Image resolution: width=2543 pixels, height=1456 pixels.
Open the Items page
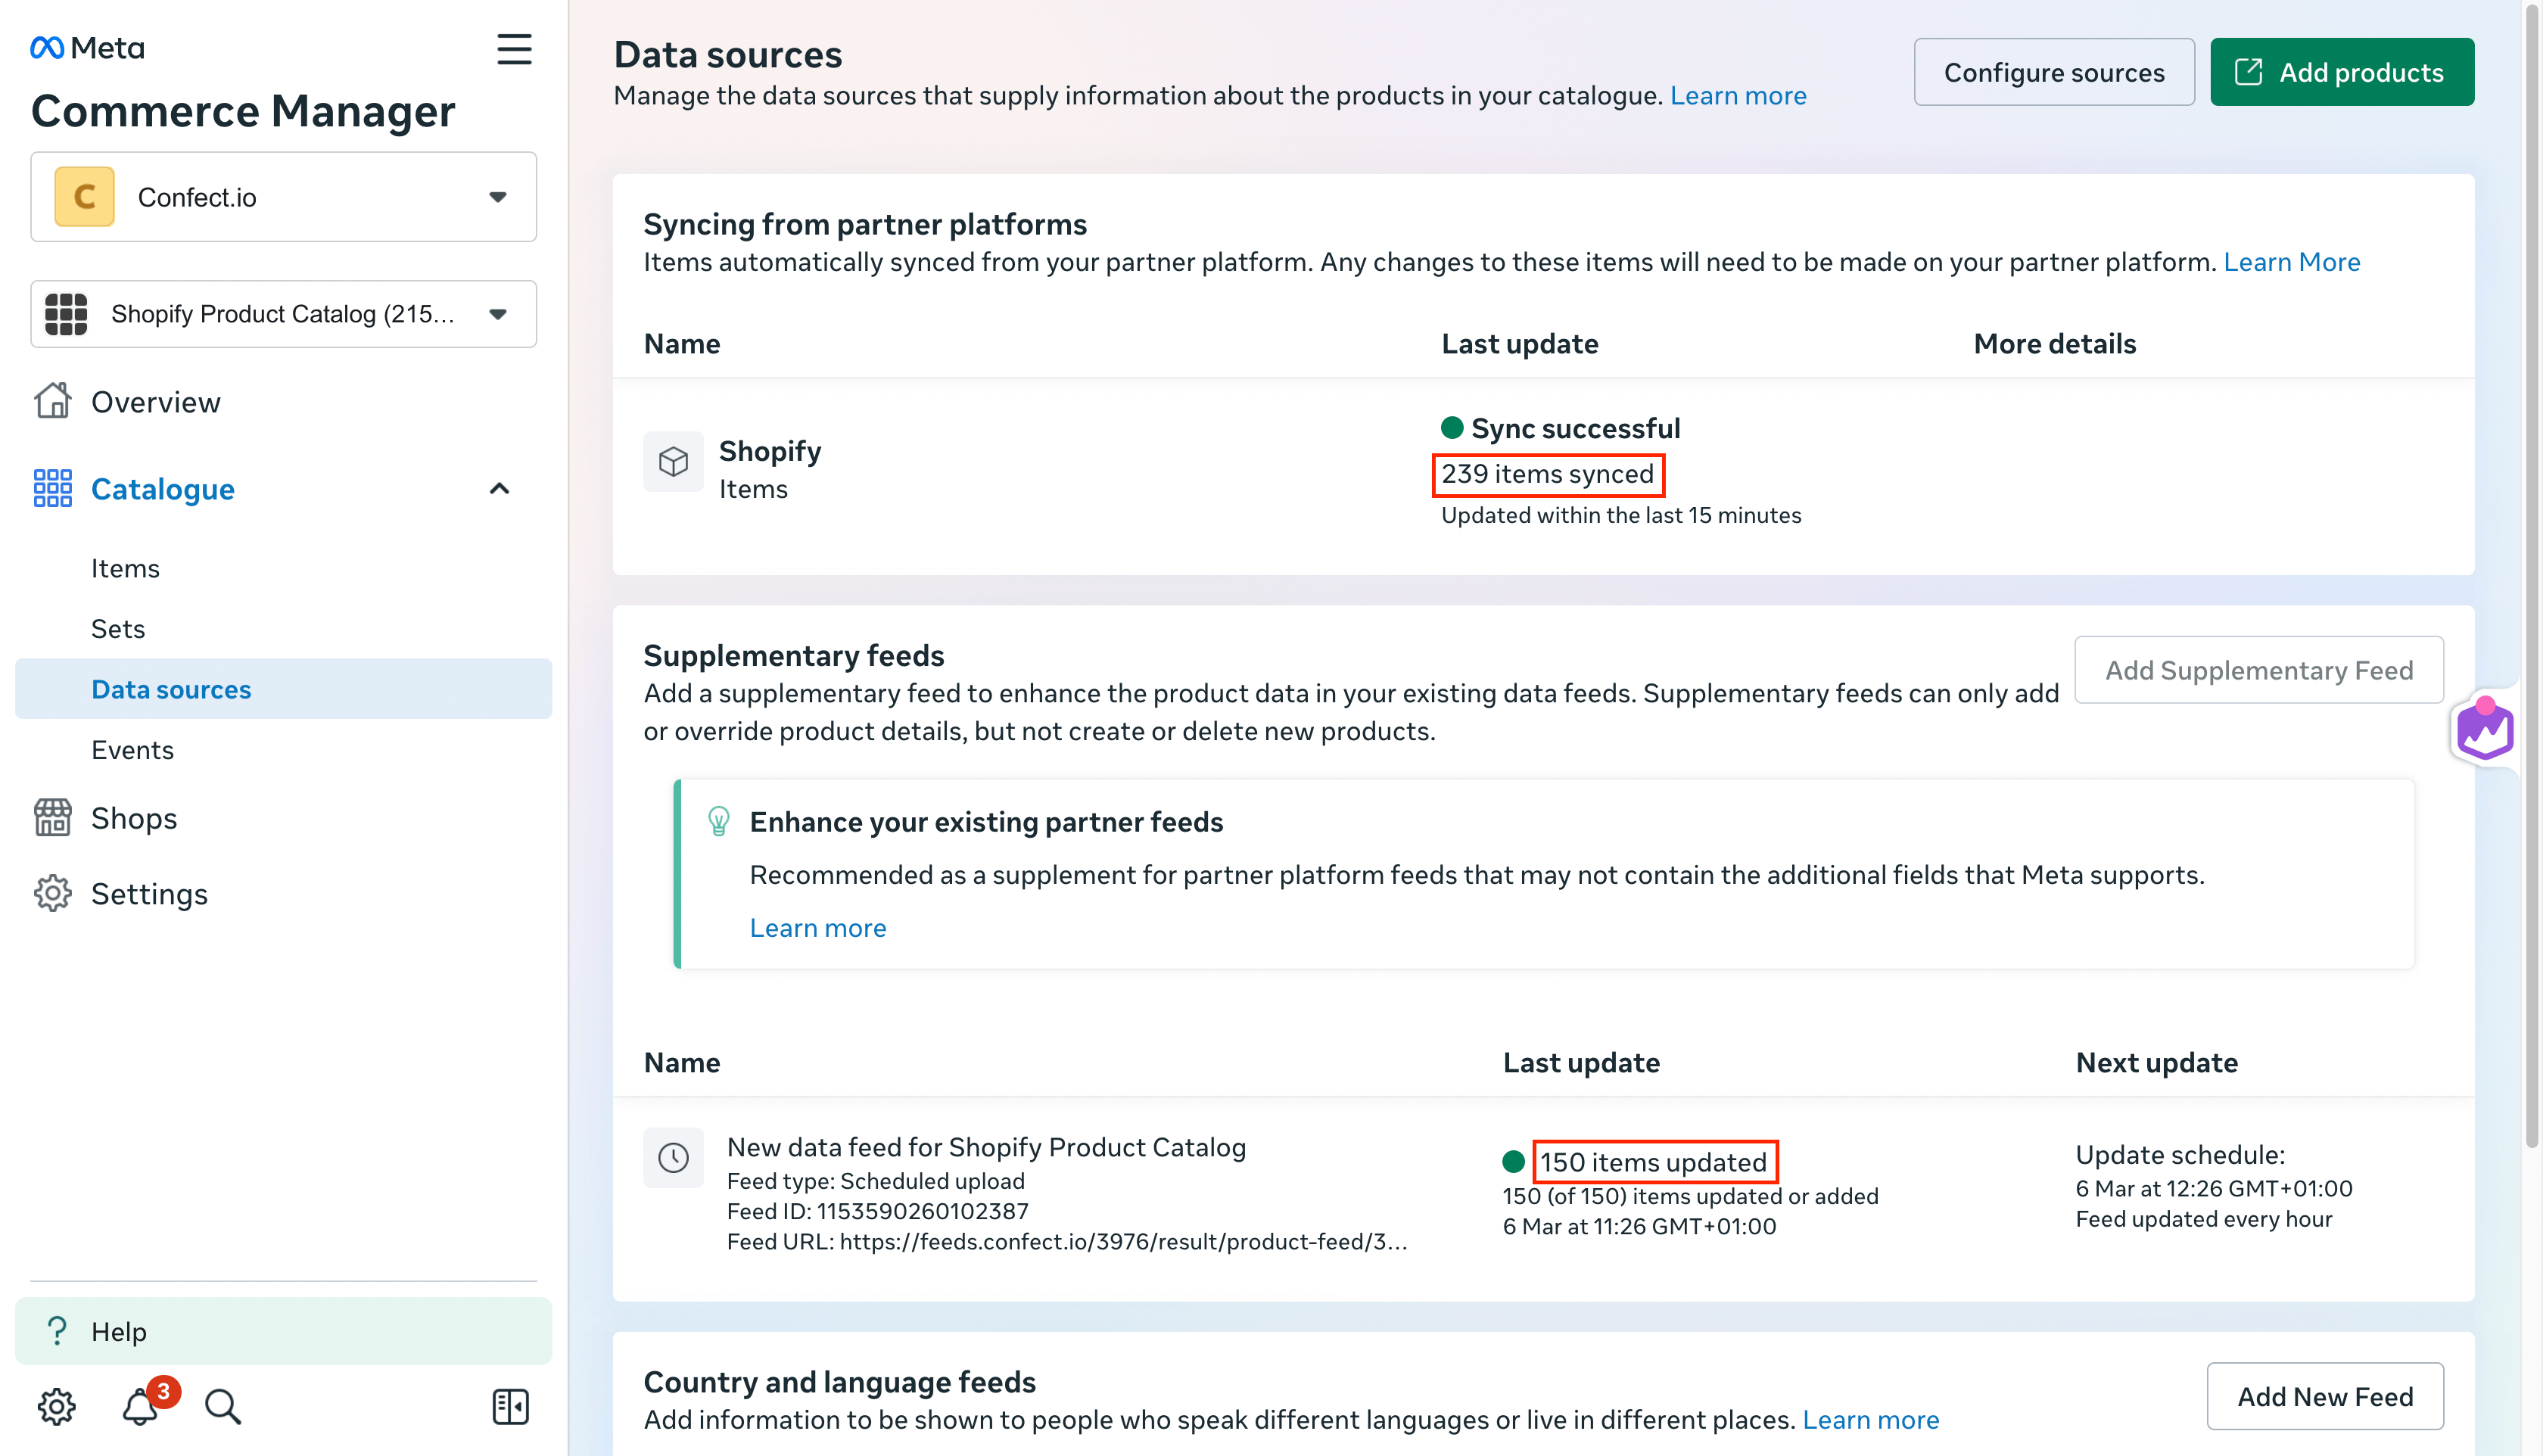coord(125,568)
